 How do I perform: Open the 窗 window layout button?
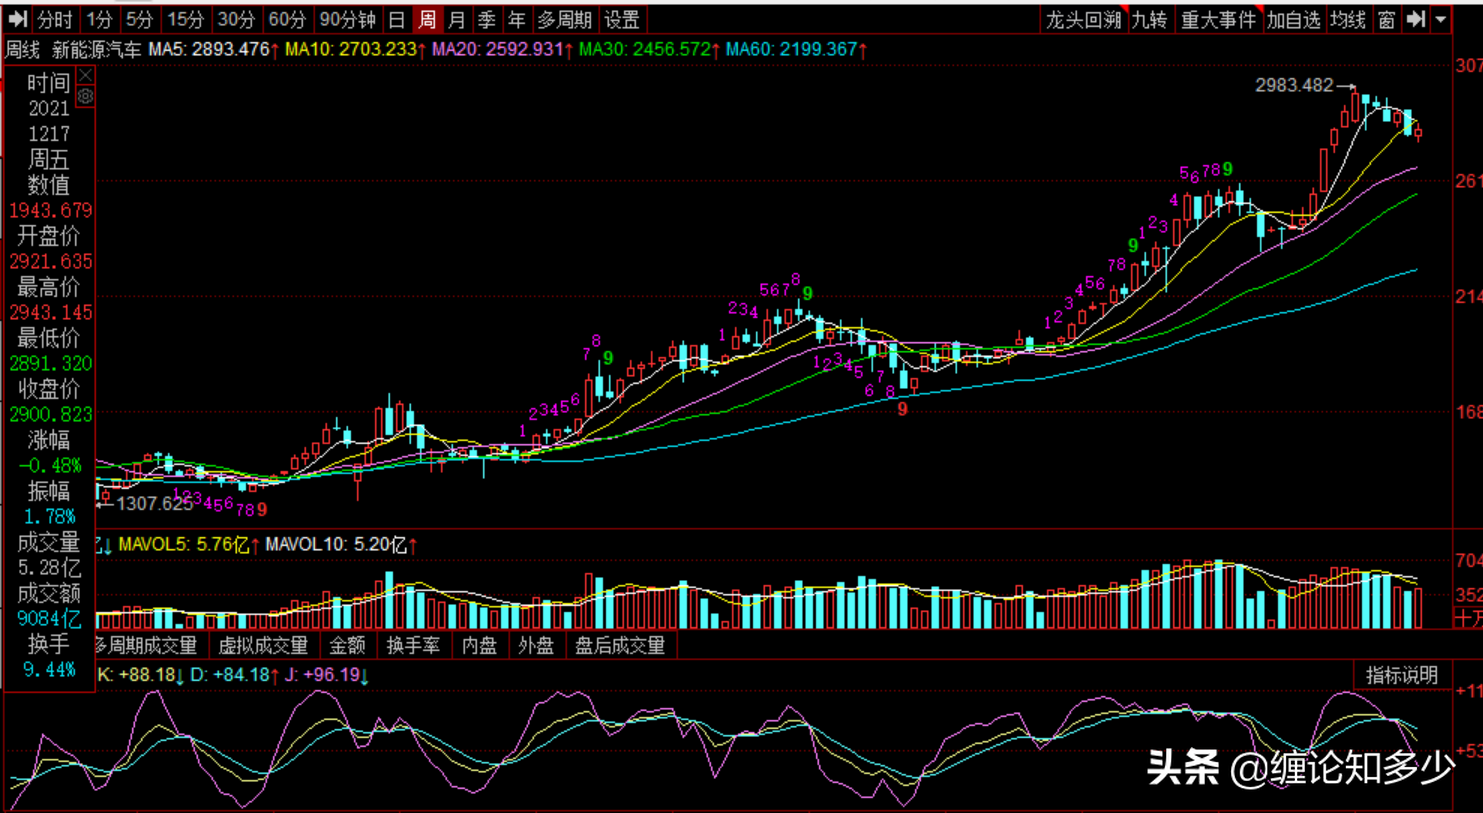pos(1386,19)
